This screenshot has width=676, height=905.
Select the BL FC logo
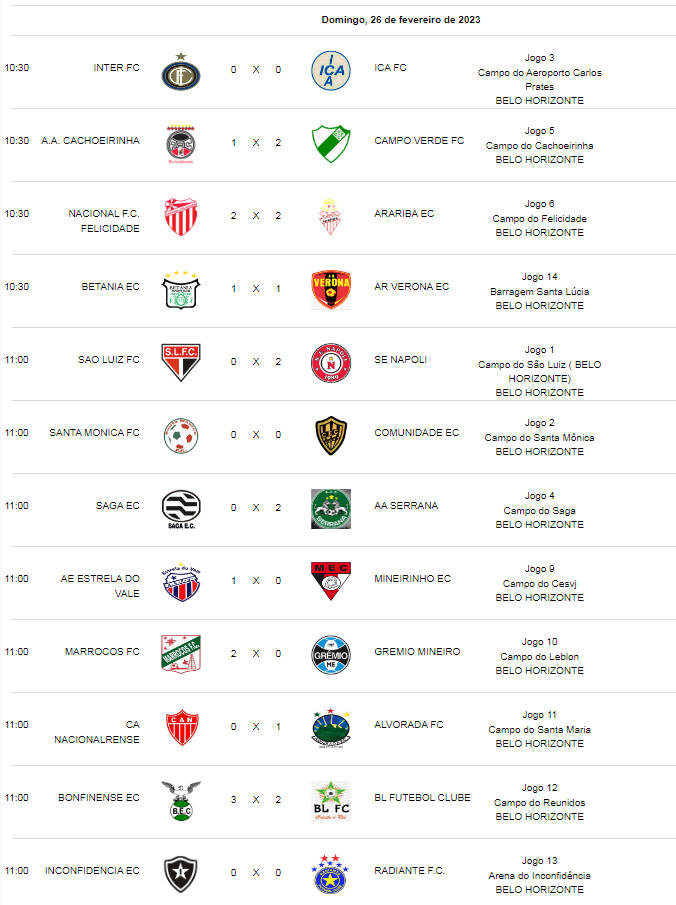click(331, 801)
